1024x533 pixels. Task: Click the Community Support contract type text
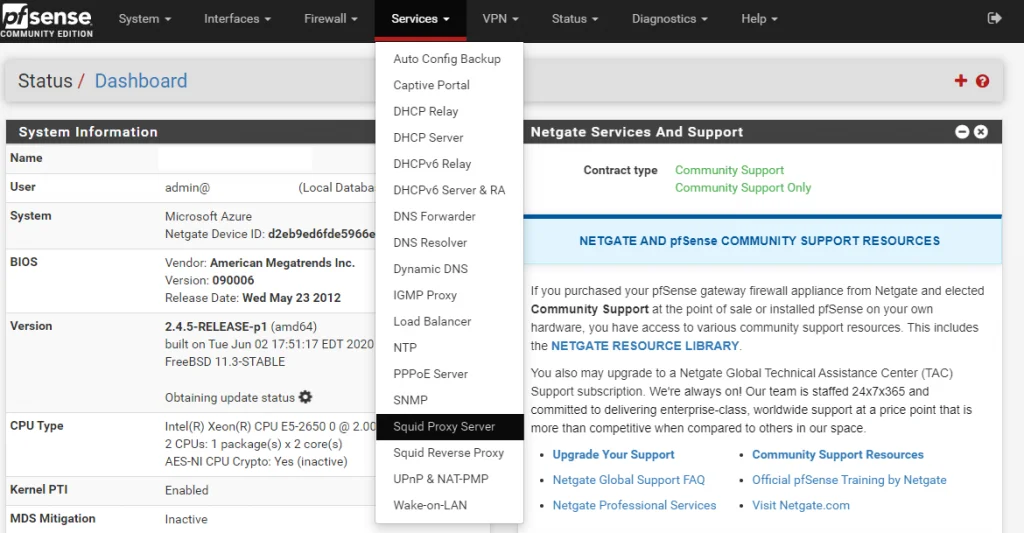point(729,170)
